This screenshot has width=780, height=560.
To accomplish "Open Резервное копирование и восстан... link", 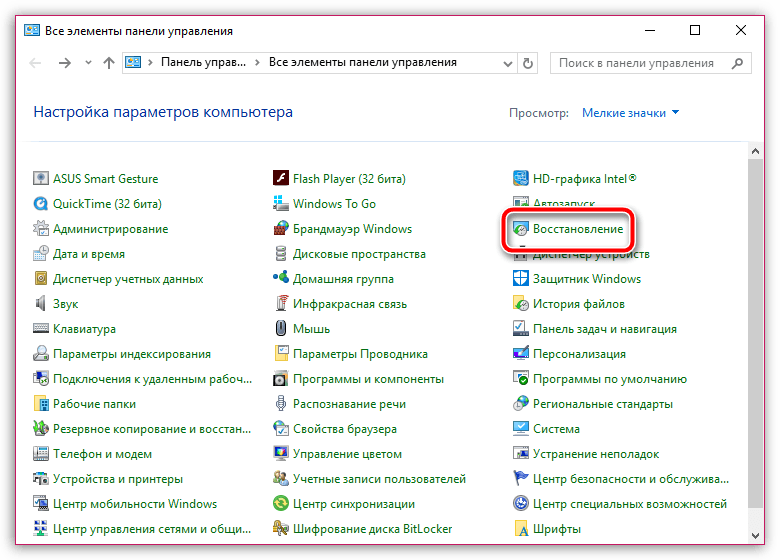I will (152, 429).
